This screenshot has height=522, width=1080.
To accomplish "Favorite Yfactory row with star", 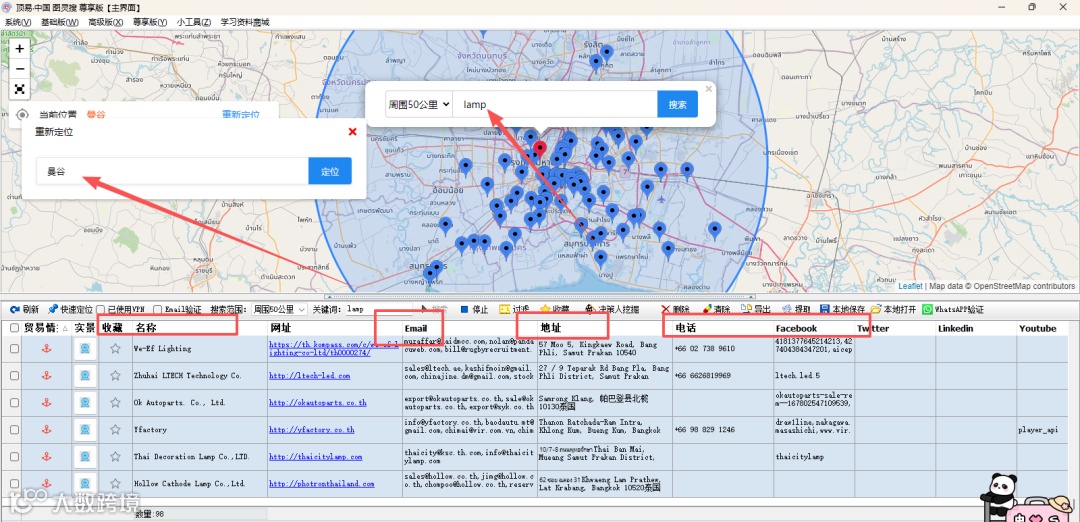I will pos(115,430).
